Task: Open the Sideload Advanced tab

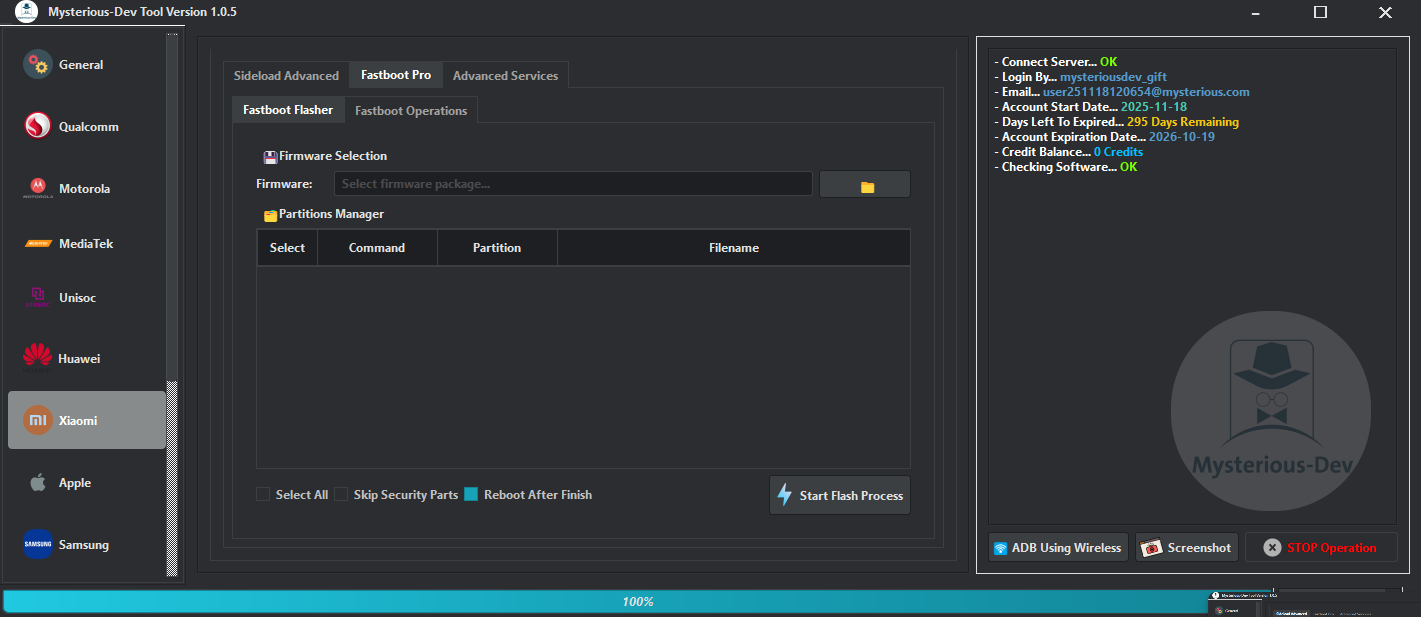Action: point(286,74)
